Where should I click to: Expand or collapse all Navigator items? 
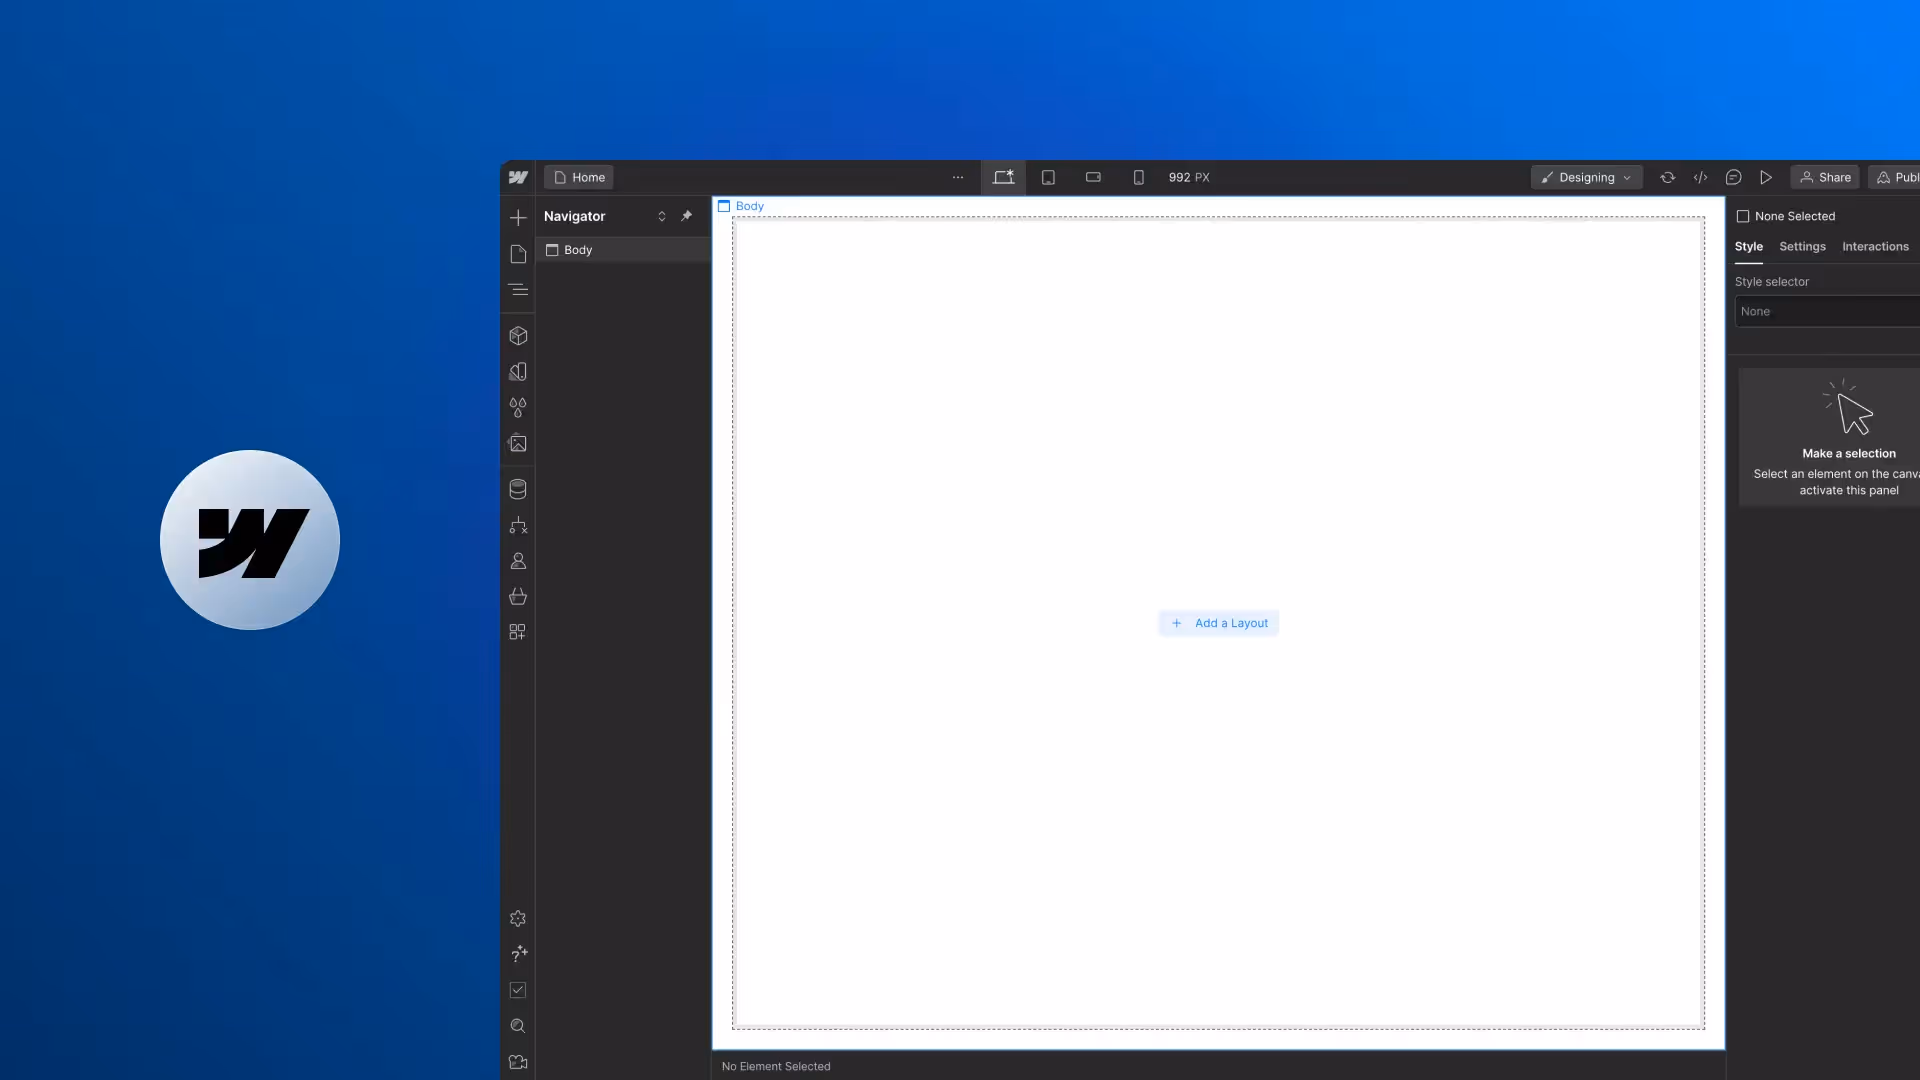click(x=661, y=216)
